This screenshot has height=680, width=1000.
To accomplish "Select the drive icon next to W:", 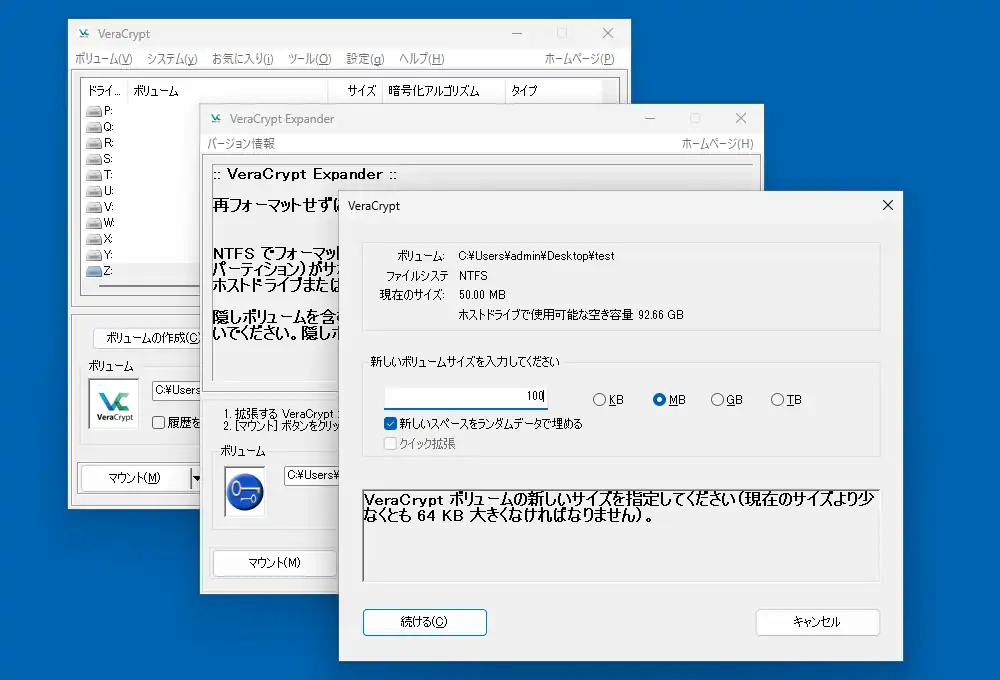I will tap(96, 222).
